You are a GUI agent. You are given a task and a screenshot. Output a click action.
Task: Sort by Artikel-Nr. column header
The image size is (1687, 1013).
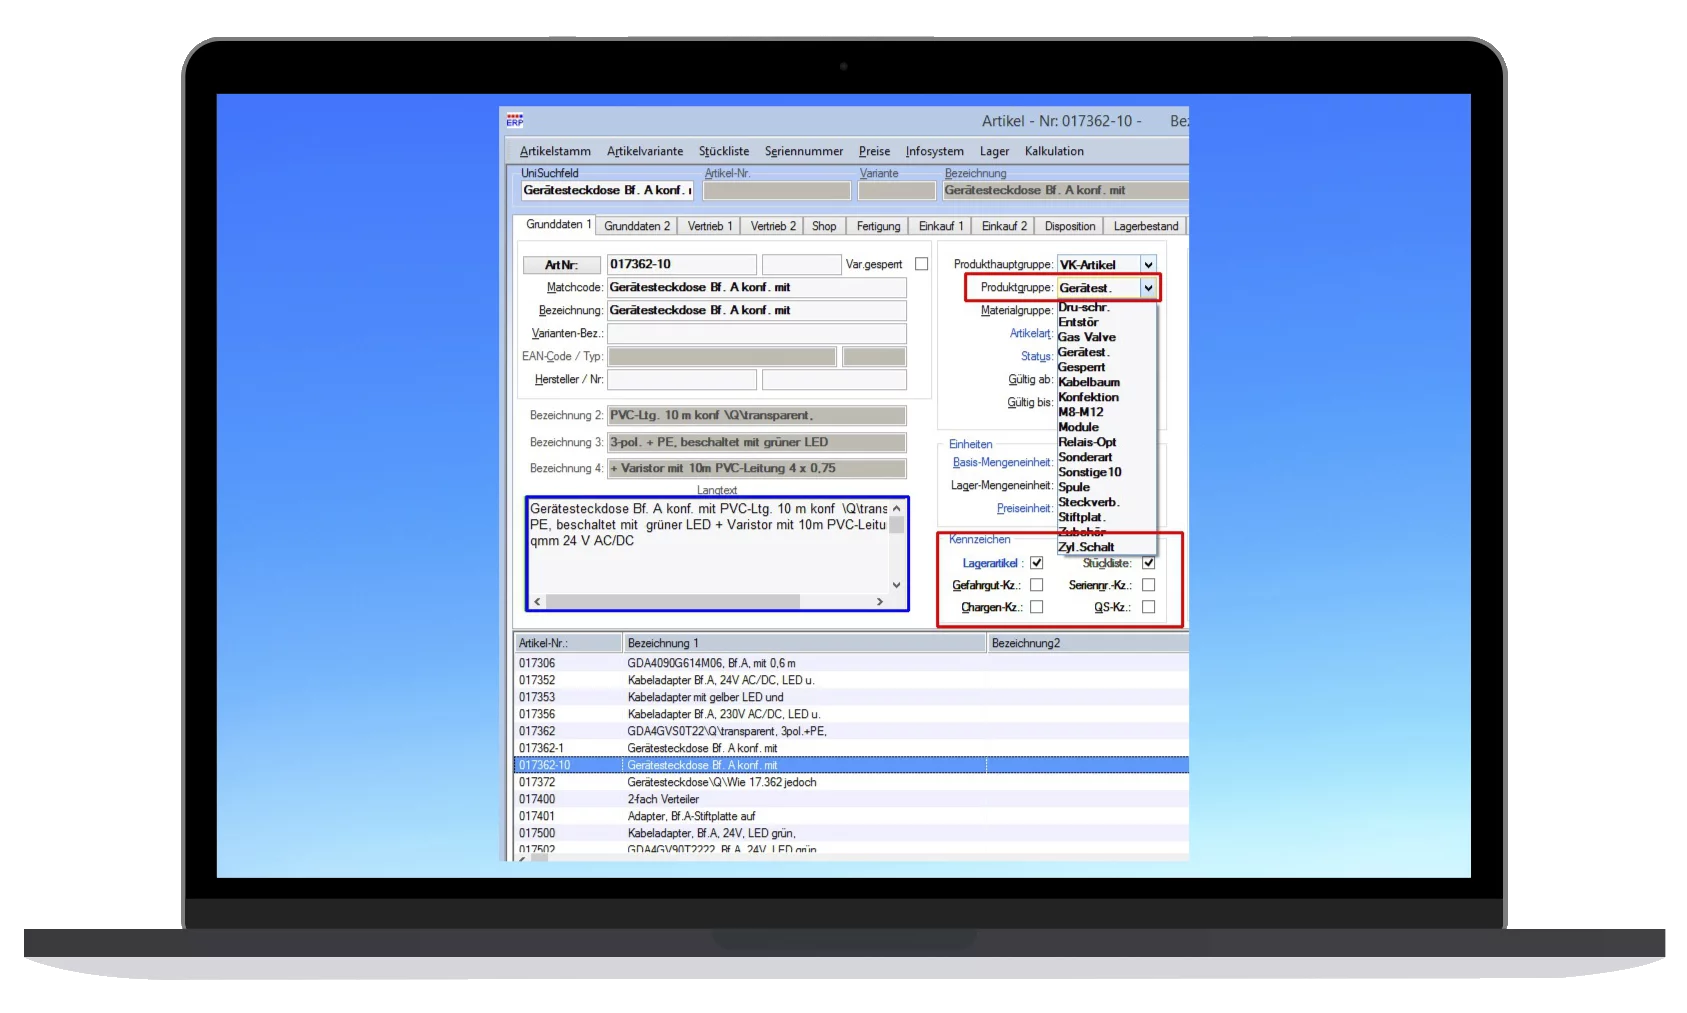coord(568,643)
